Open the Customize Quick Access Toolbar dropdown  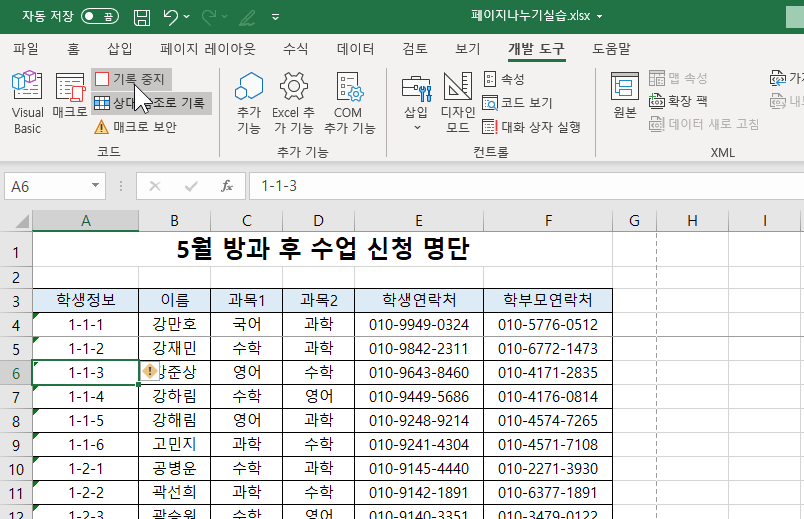pos(275,17)
